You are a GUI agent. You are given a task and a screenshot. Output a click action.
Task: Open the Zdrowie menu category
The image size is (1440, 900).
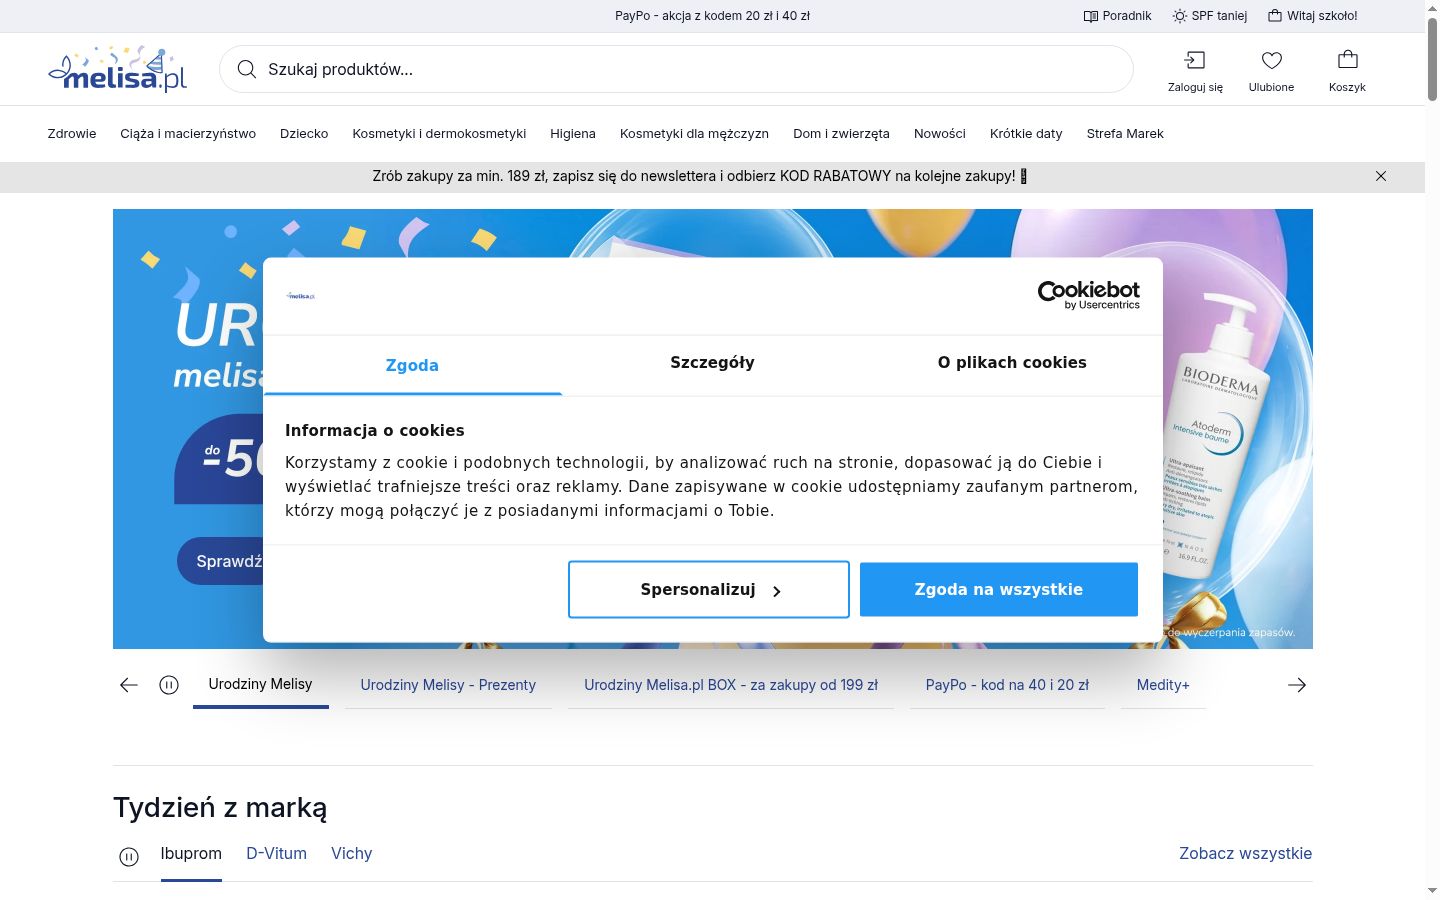click(x=72, y=133)
